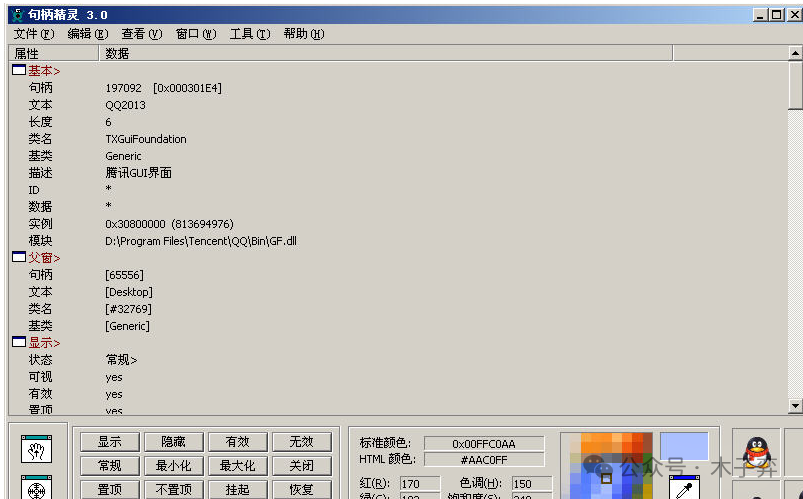This screenshot has height=499, width=803.
Task: Select the 长度 row value 6
Action: (x=108, y=122)
